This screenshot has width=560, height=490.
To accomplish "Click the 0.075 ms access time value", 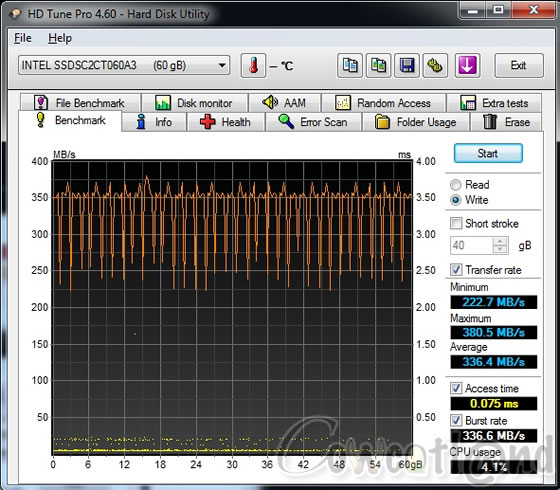I will pyautogui.click(x=494, y=404).
